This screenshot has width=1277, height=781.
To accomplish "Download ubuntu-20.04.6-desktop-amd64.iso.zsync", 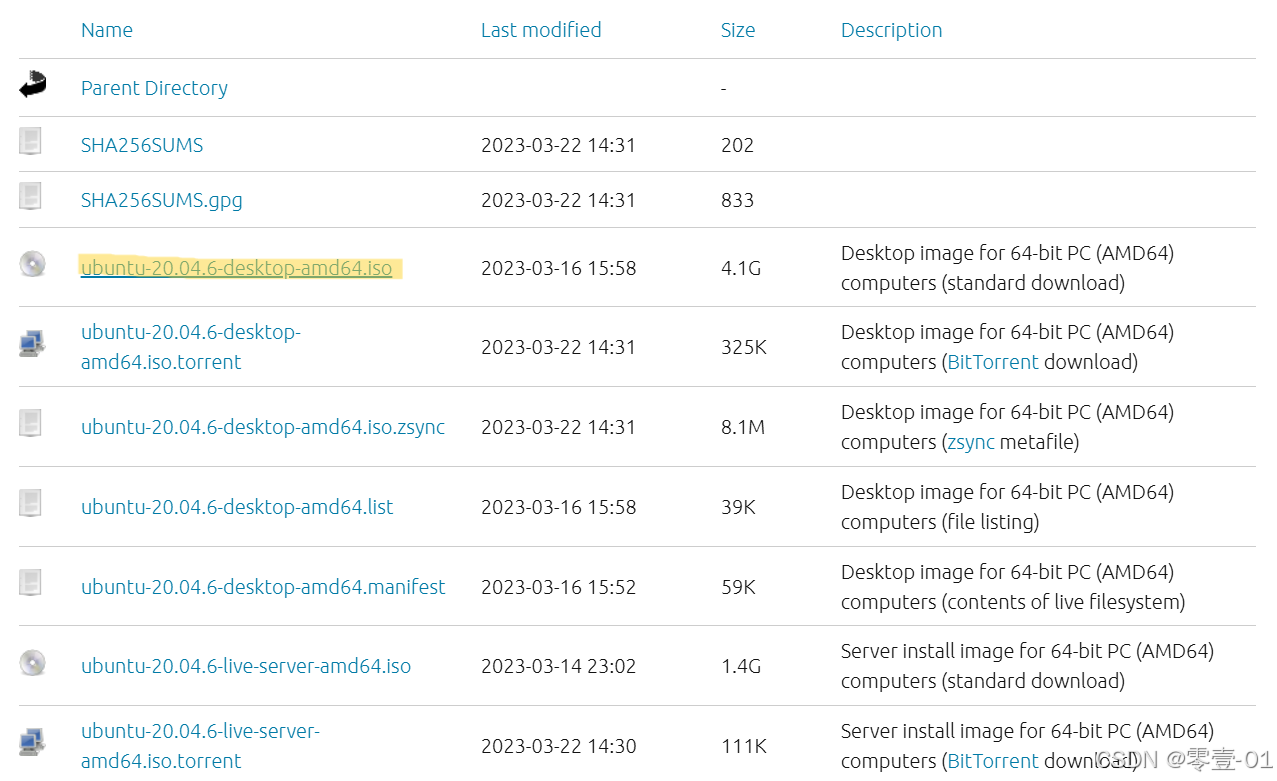I will [263, 427].
